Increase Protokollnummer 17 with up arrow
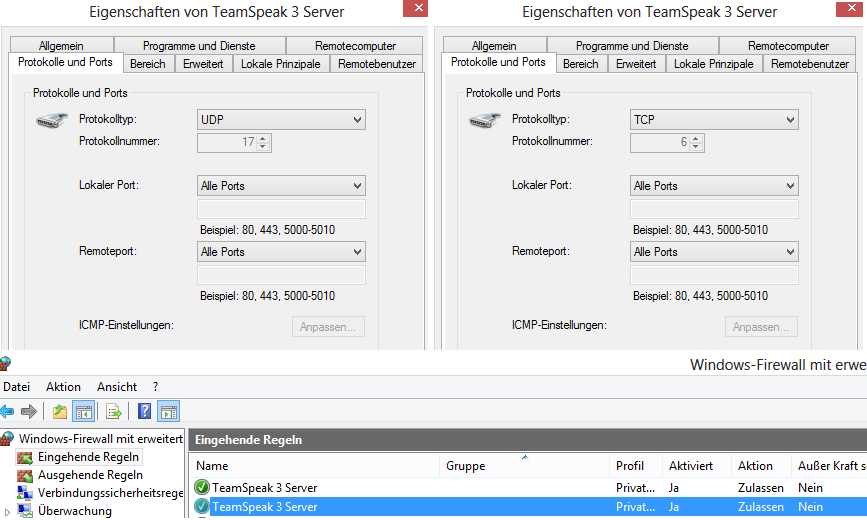867x520 pixels. (263, 138)
